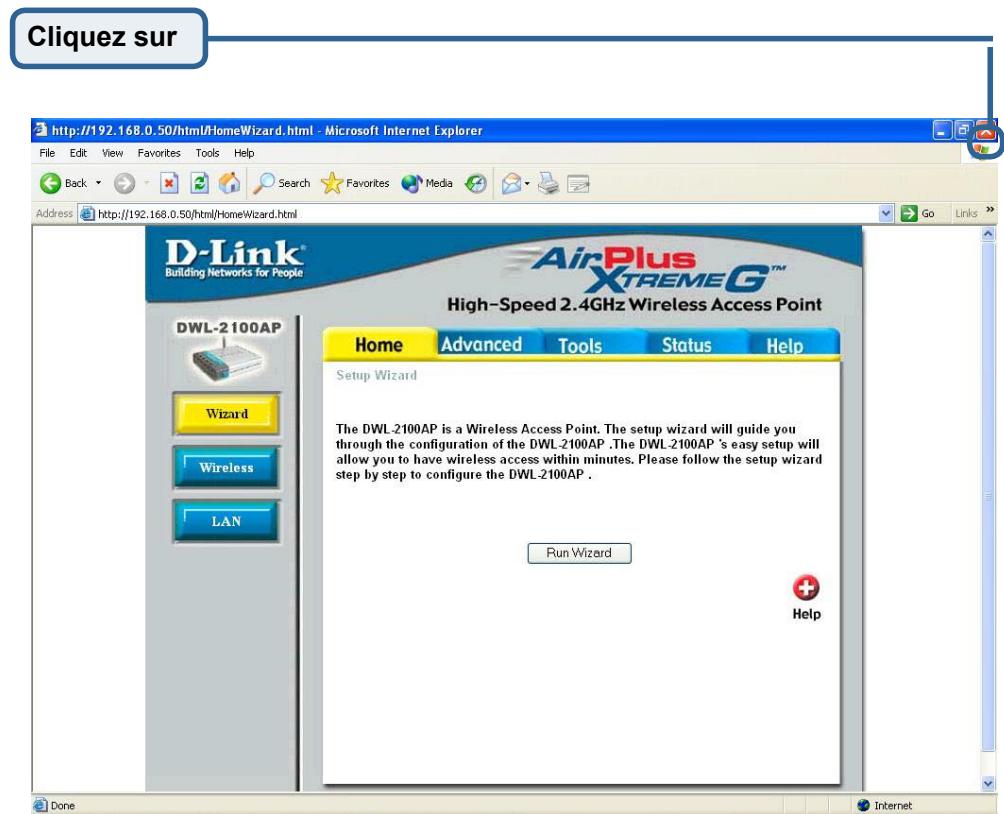
Task: Click the green Go button
Action: tap(918, 213)
